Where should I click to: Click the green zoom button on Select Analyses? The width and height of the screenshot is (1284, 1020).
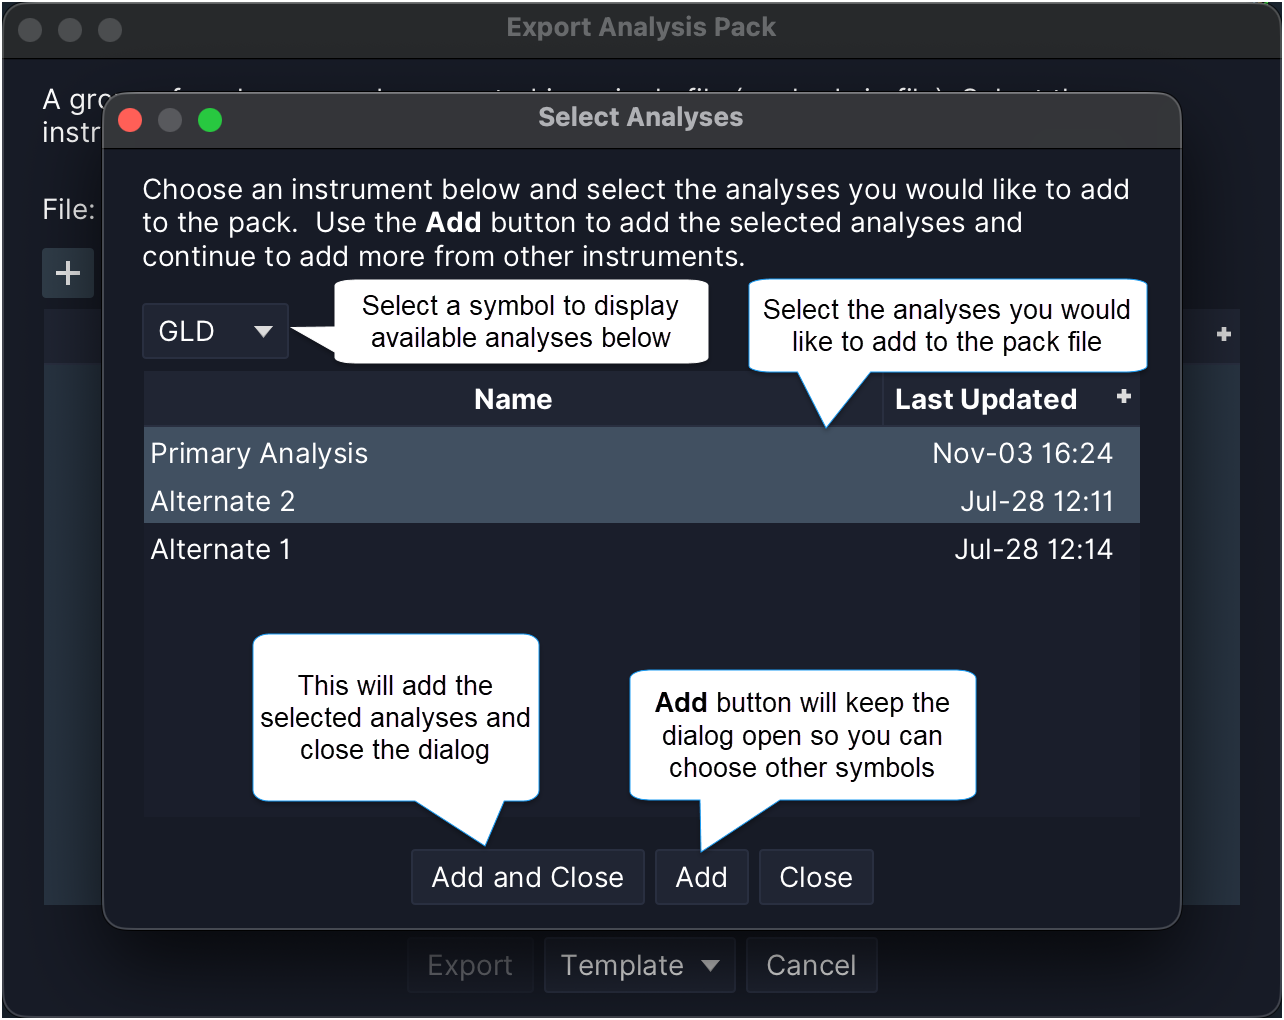point(210,120)
